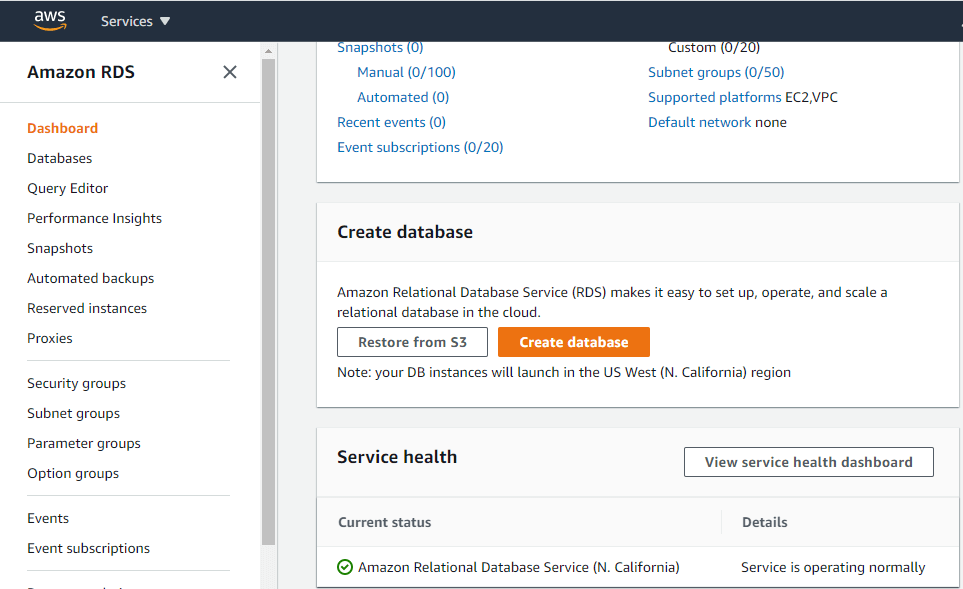Viewport: 963px width, 589px height.
Task: Click the Default network link
Action: (700, 122)
